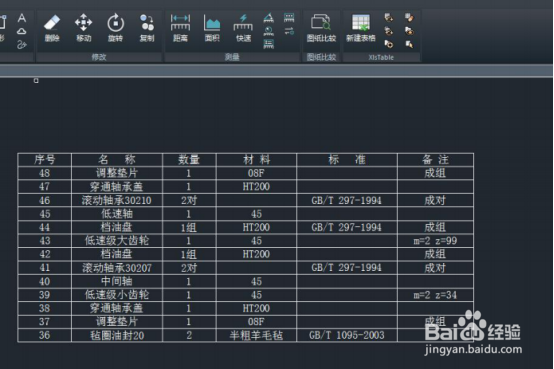
Task: Click the 滚动轴承30207 cell
Action: click(x=117, y=268)
